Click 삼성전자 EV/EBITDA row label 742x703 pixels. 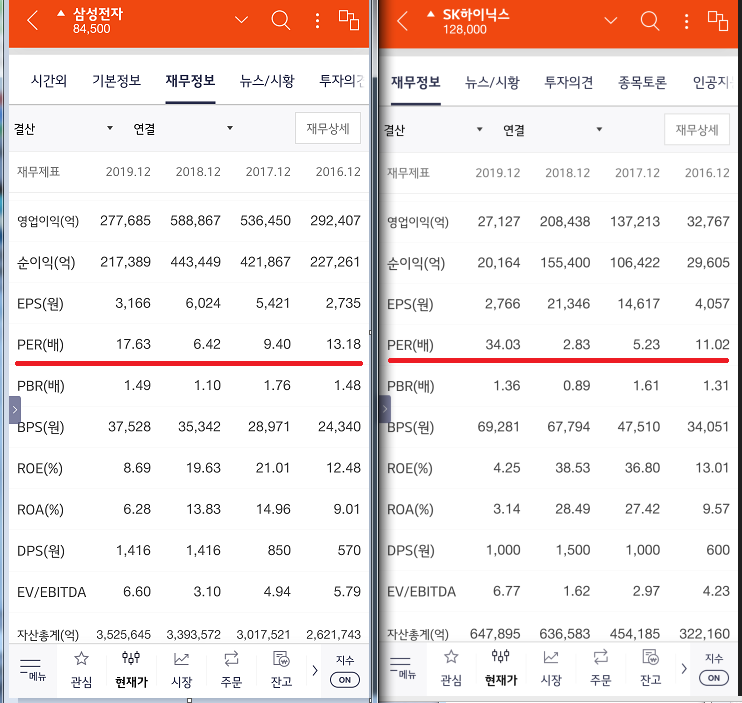[x=52, y=592]
